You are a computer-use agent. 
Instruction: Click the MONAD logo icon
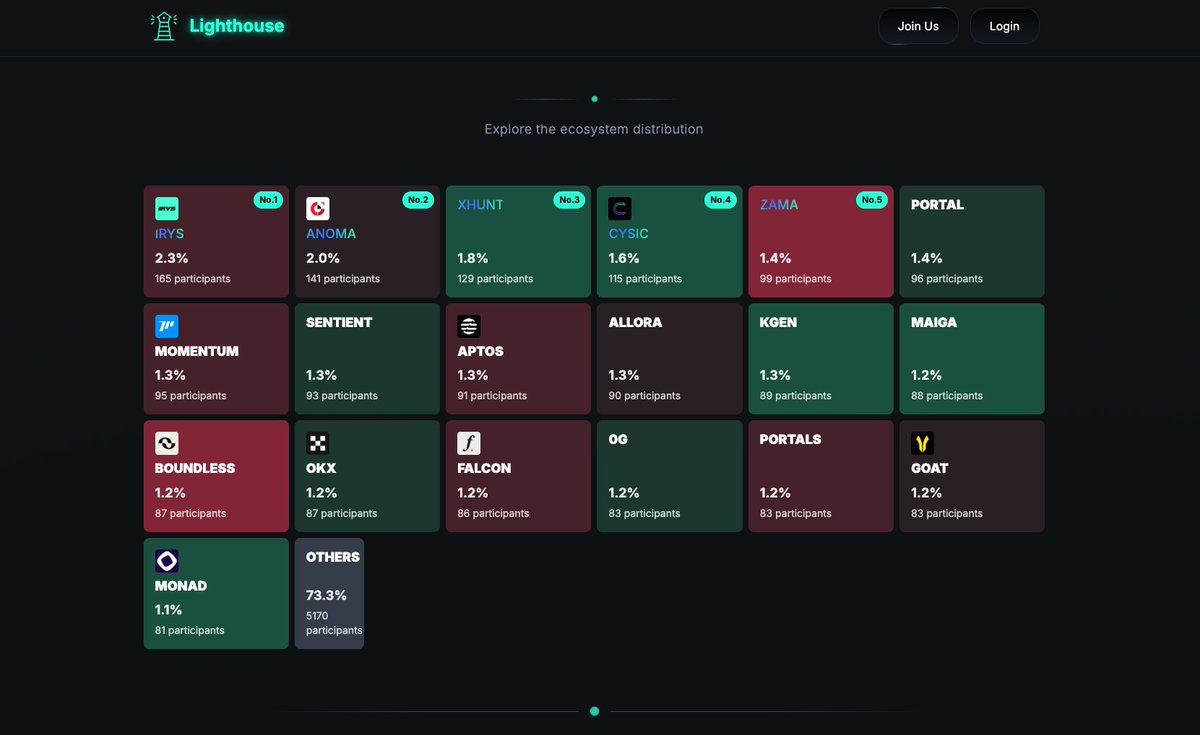(x=166, y=561)
